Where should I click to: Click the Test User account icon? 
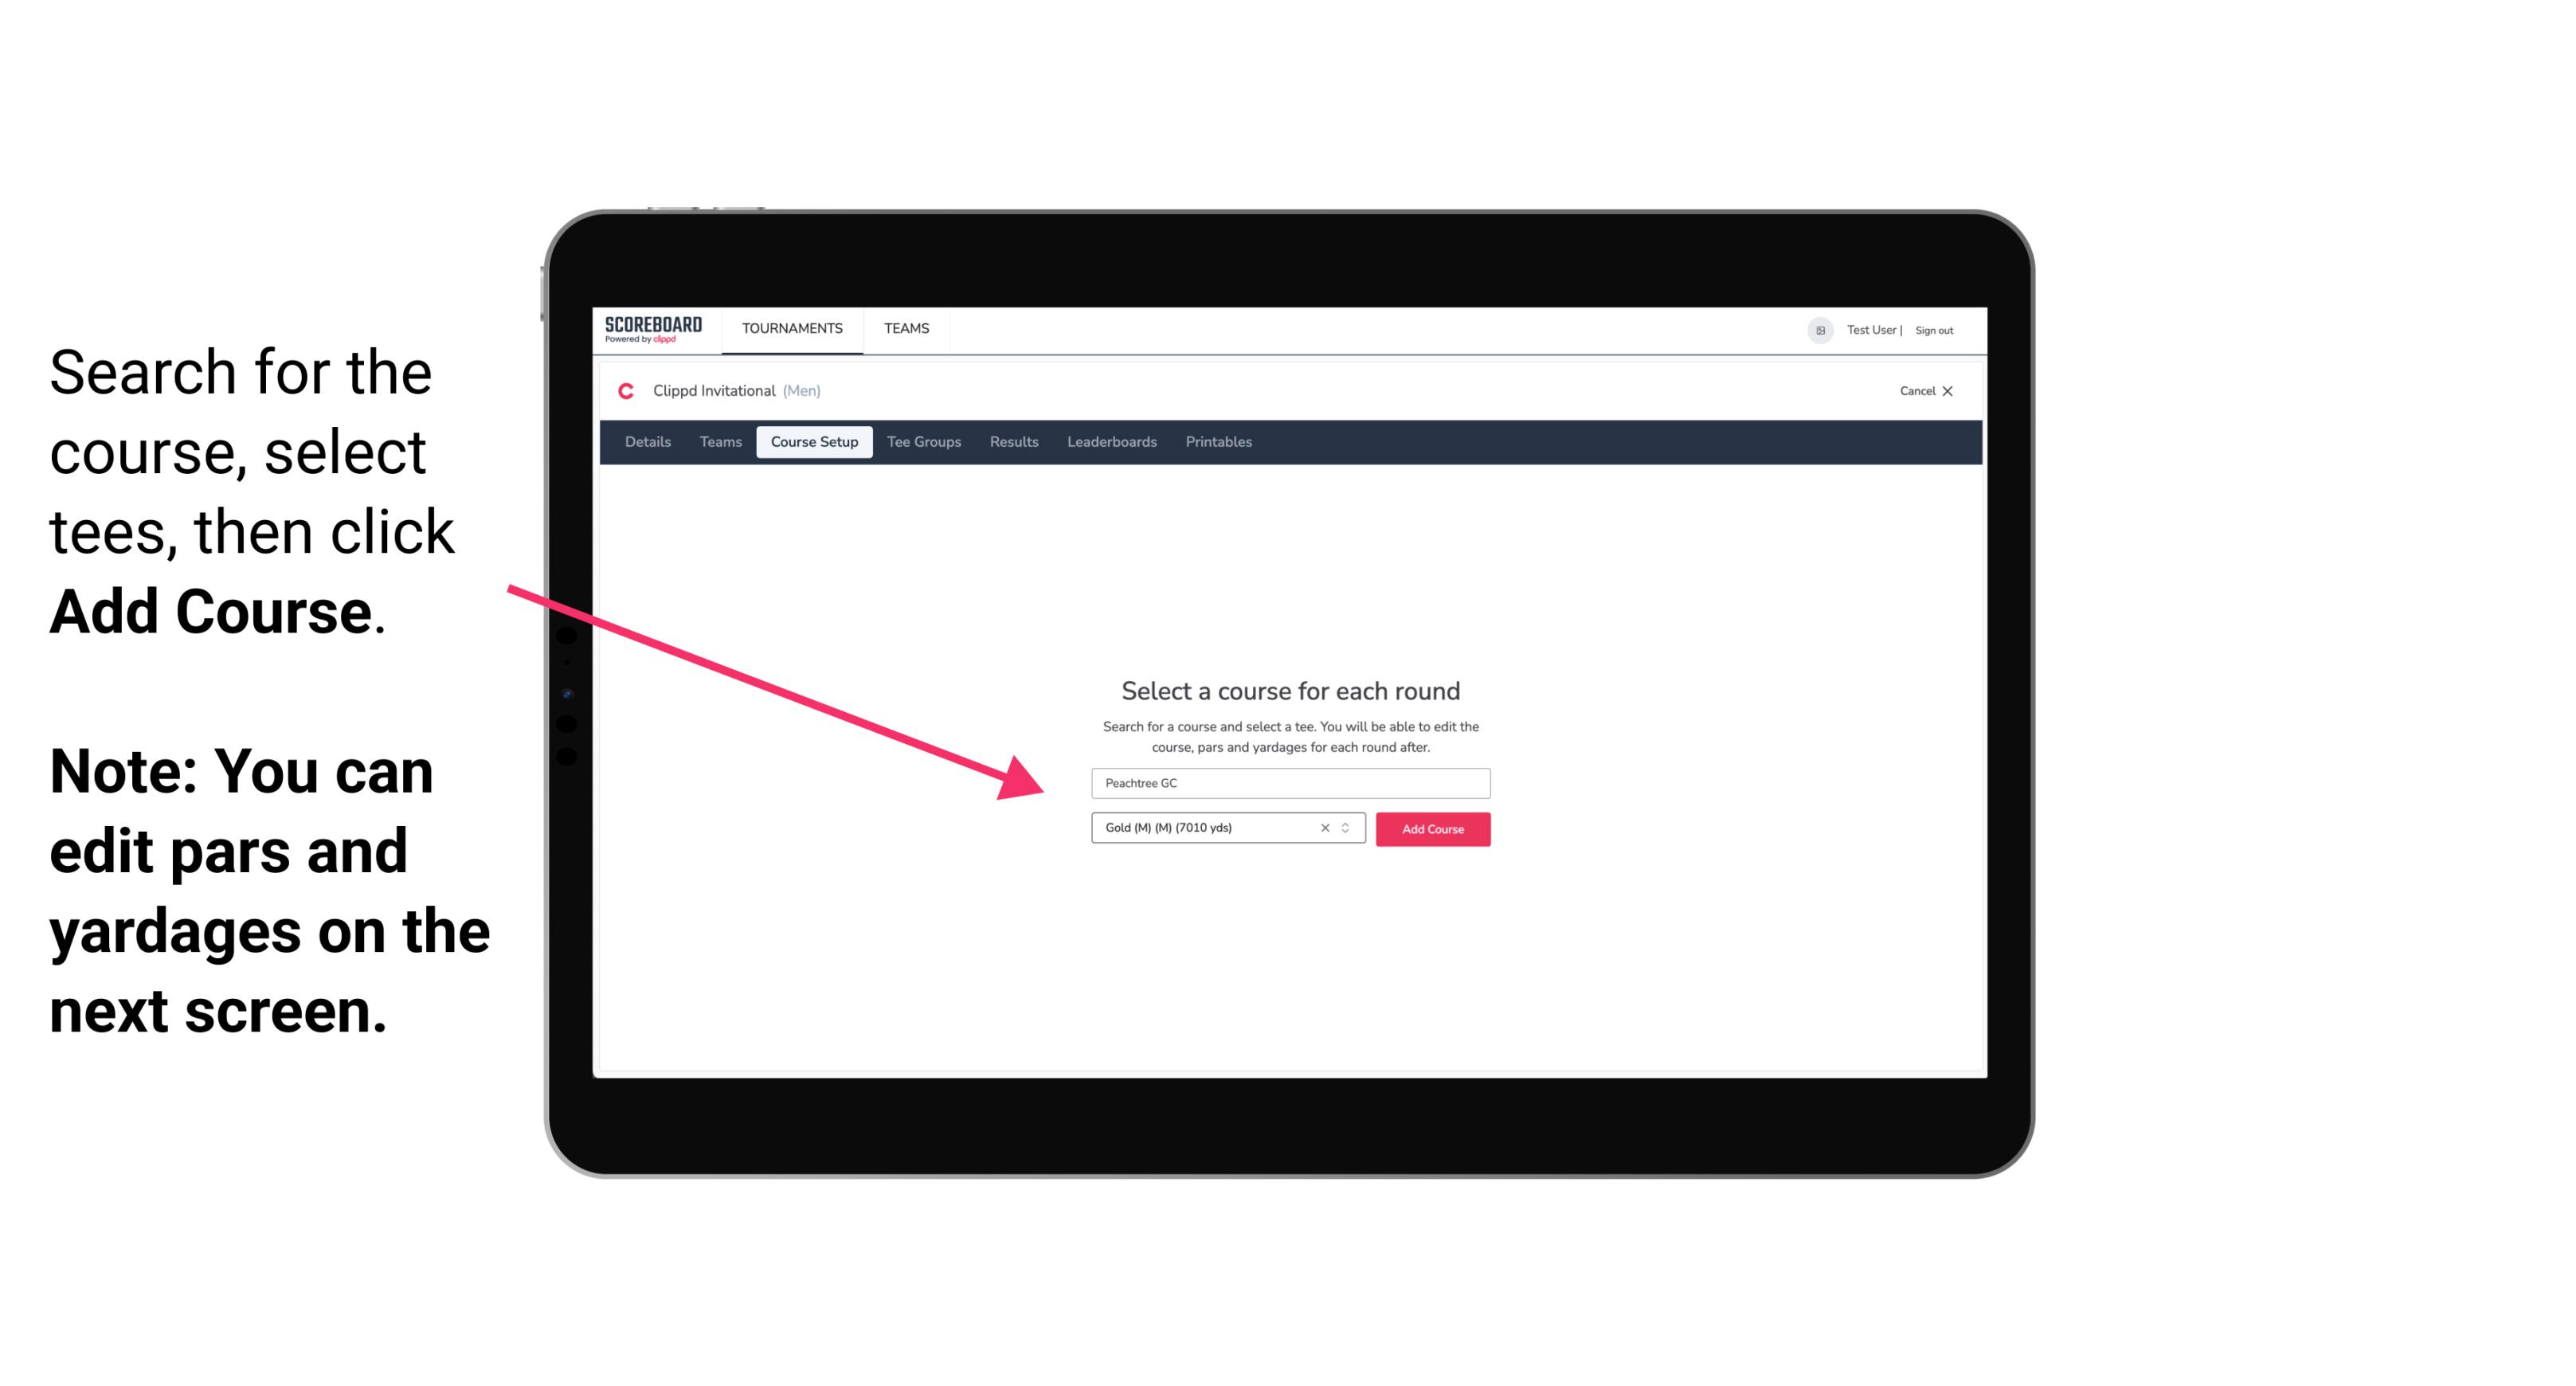pyautogui.click(x=1812, y=330)
